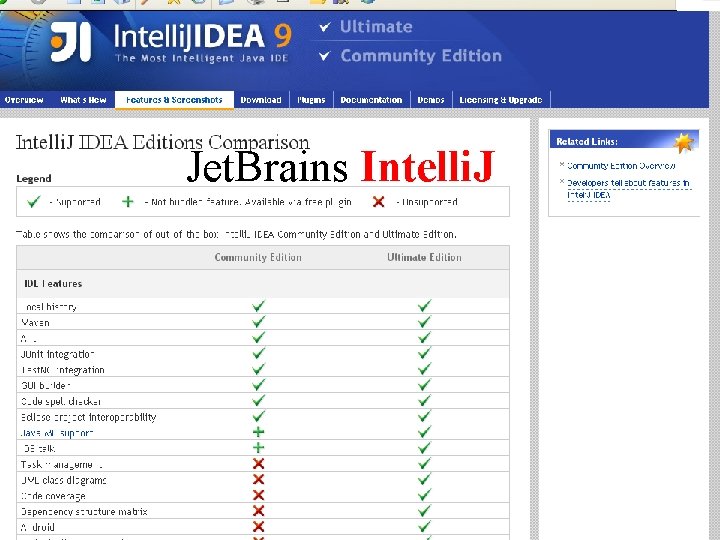Follow the Community Edition link in header
The image size is (720, 540).
tap(421, 56)
